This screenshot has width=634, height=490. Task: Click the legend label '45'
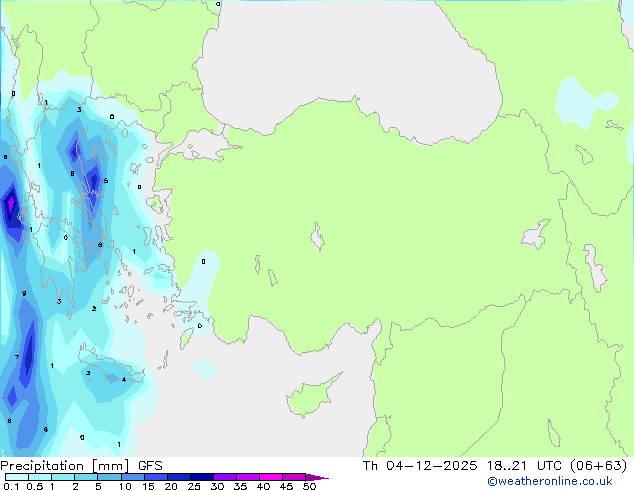tap(286, 486)
